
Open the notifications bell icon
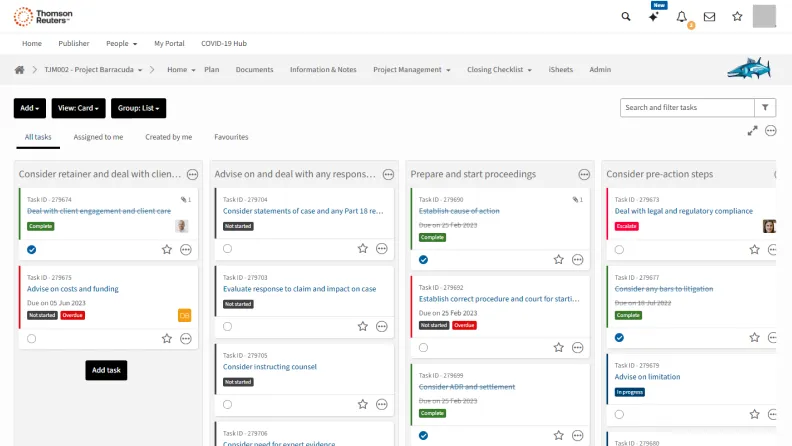pyautogui.click(x=682, y=17)
